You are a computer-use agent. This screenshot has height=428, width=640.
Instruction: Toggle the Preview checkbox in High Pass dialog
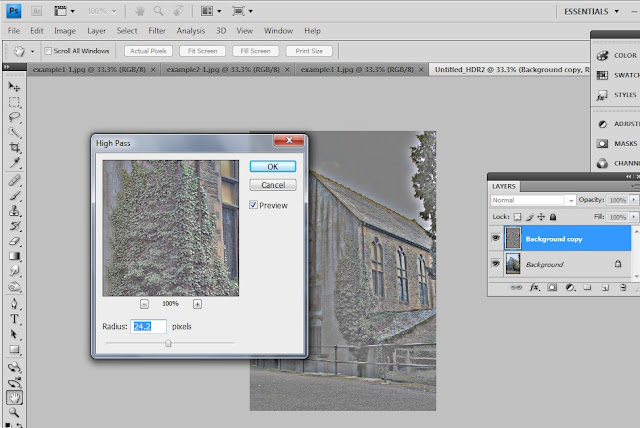pyautogui.click(x=254, y=205)
